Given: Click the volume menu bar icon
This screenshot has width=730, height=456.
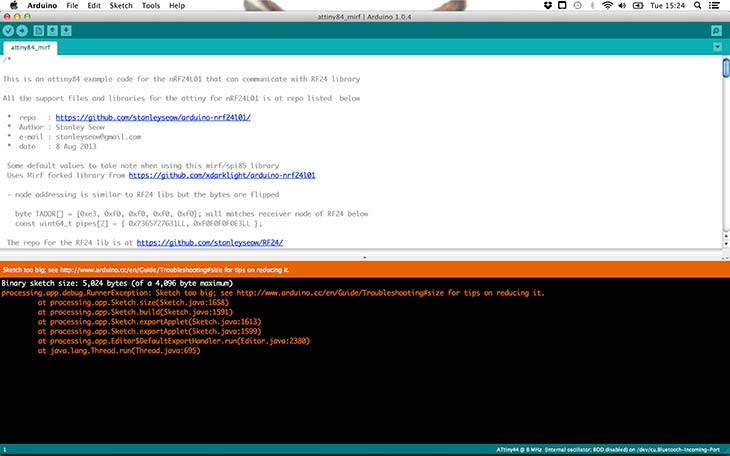Looking at the screenshot, I should pyautogui.click(x=622, y=6).
